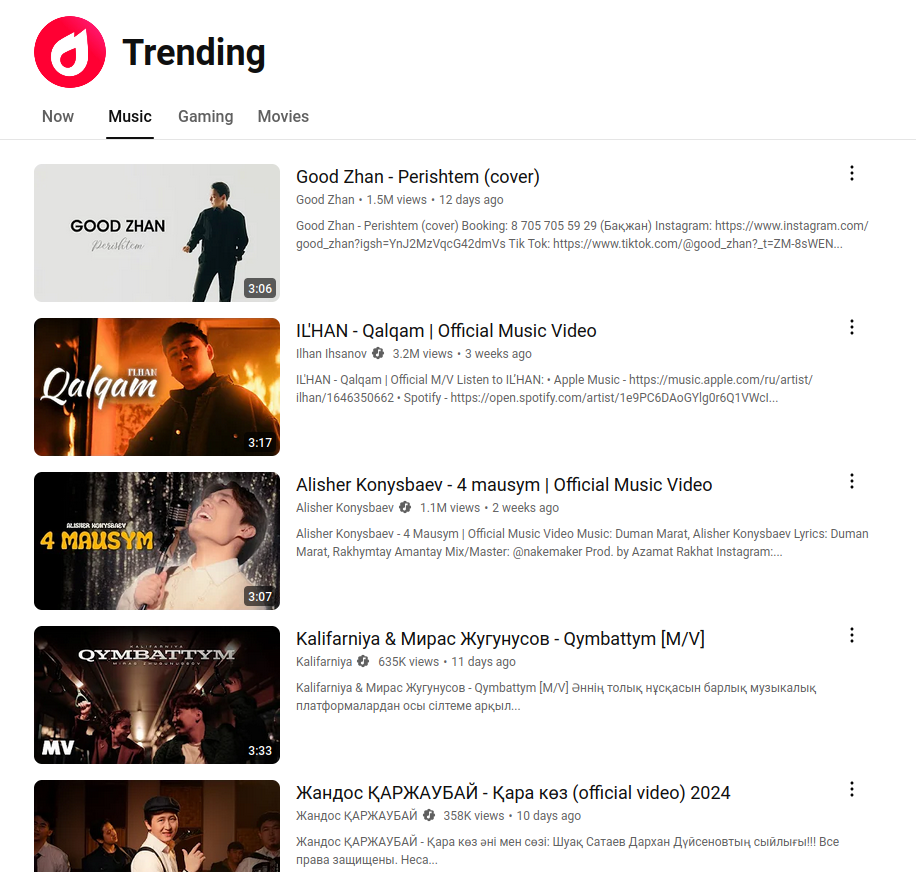
Task: Click the red Trending music logo icon
Action: pyautogui.click(x=70, y=52)
